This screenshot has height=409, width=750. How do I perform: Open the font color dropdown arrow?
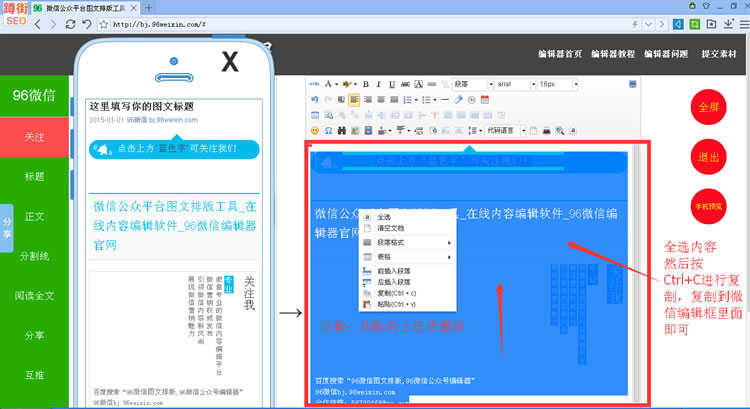(337, 85)
